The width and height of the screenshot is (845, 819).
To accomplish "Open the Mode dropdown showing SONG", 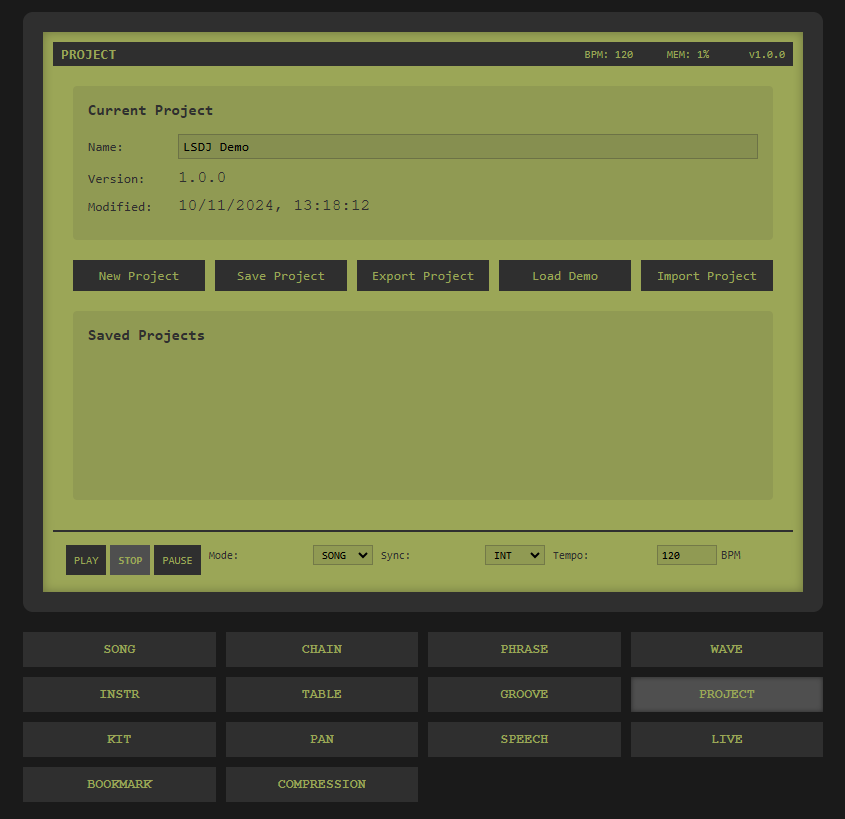I will [343, 555].
